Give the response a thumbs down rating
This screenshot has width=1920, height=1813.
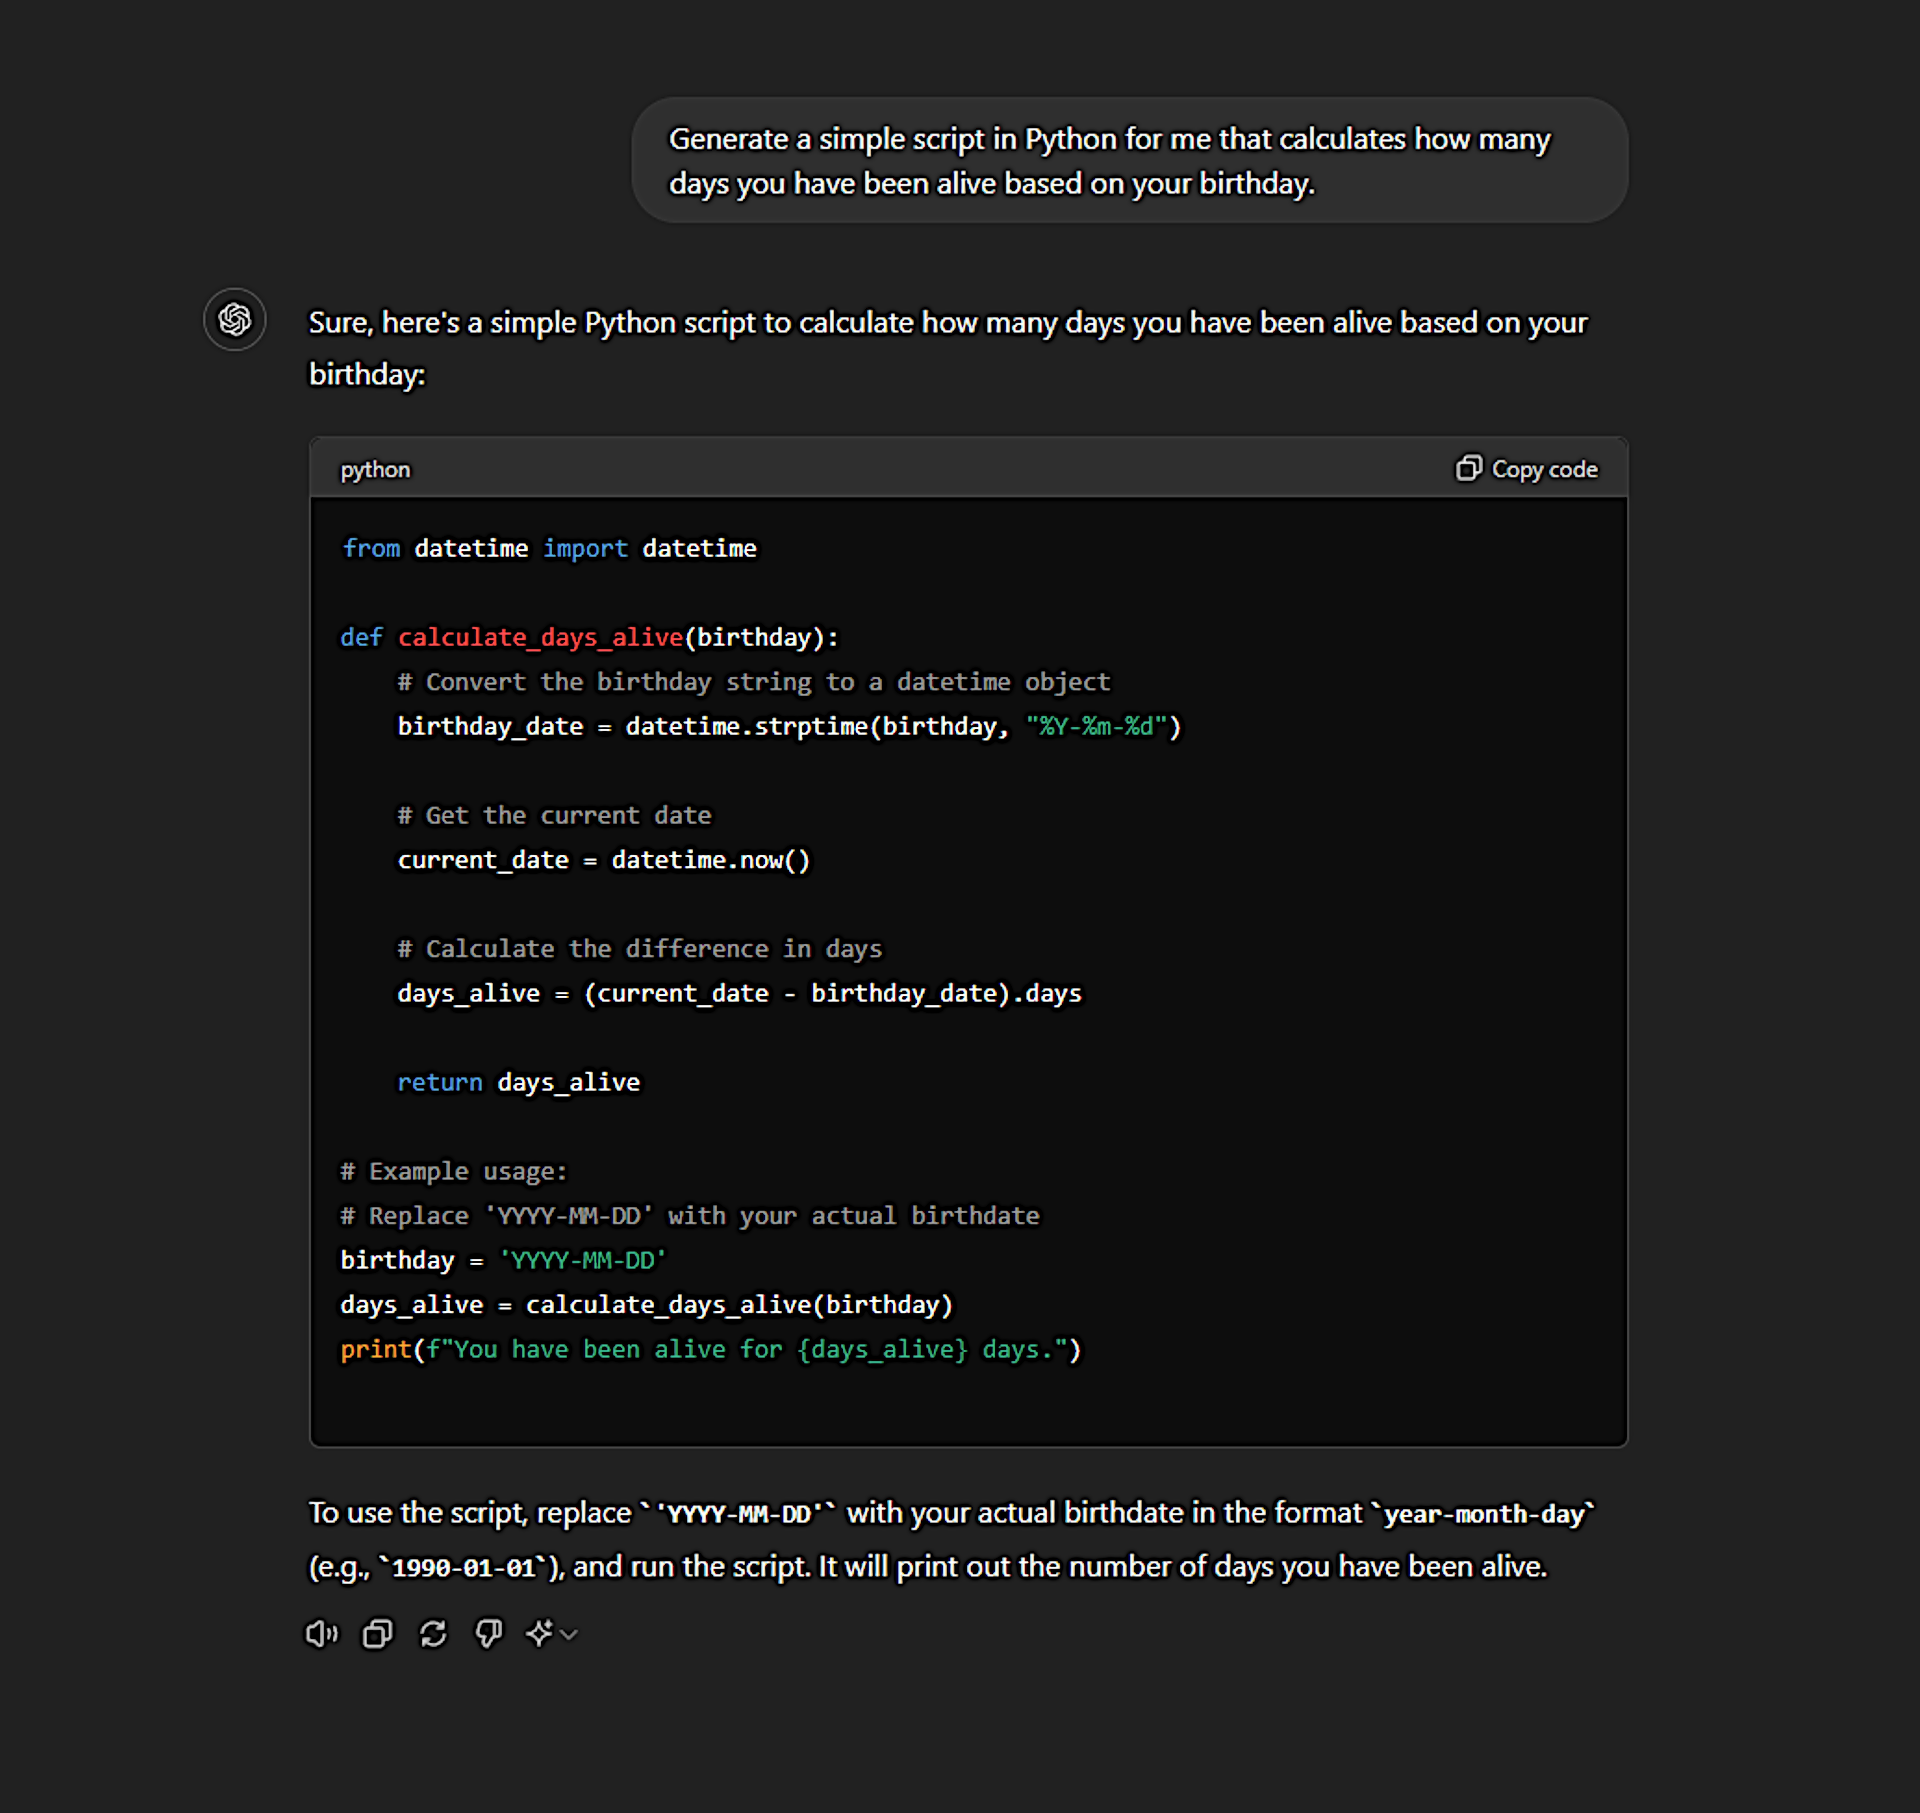click(x=489, y=1633)
